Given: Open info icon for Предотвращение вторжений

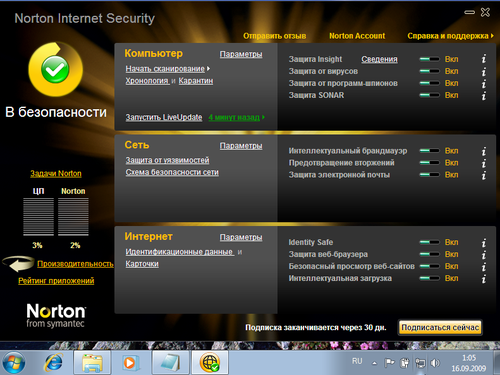Looking at the screenshot, I should coord(484,163).
